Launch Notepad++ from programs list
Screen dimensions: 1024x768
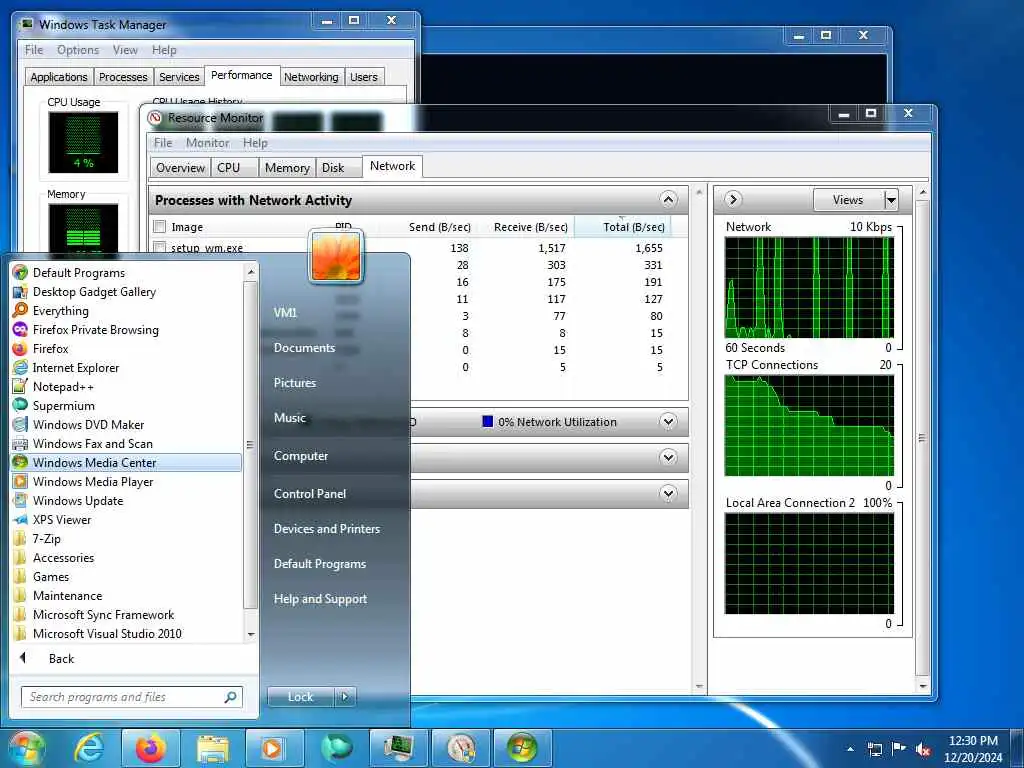(54, 387)
